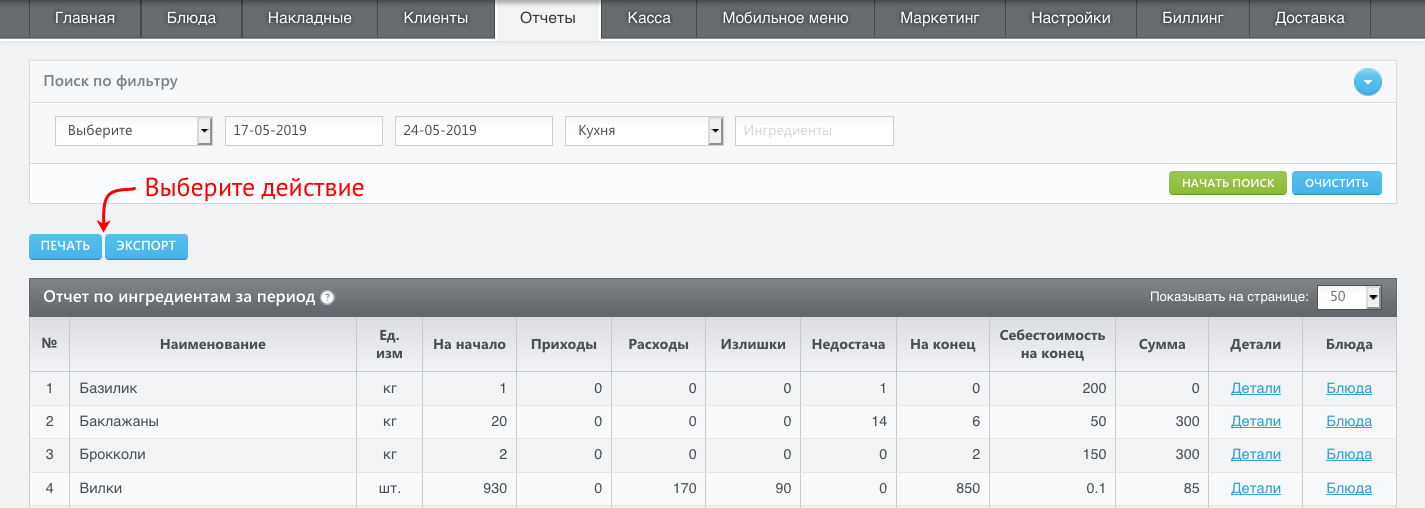Select the Баклажаны ingredient name cell

(x=213, y=421)
